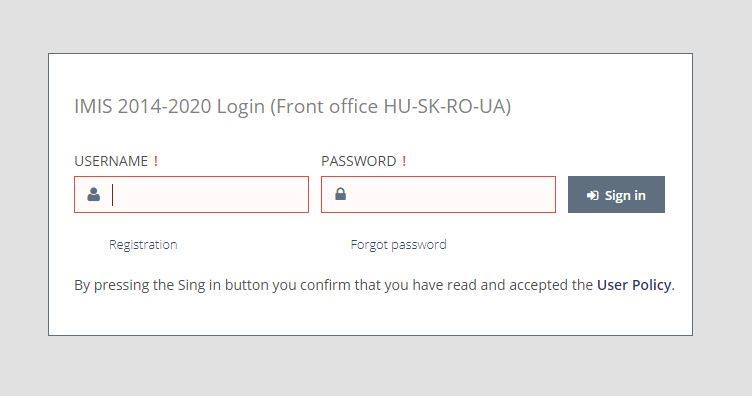Screen dimensions: 752x396
Task: Click the padlock icon in password field
Action: (341, 194)
